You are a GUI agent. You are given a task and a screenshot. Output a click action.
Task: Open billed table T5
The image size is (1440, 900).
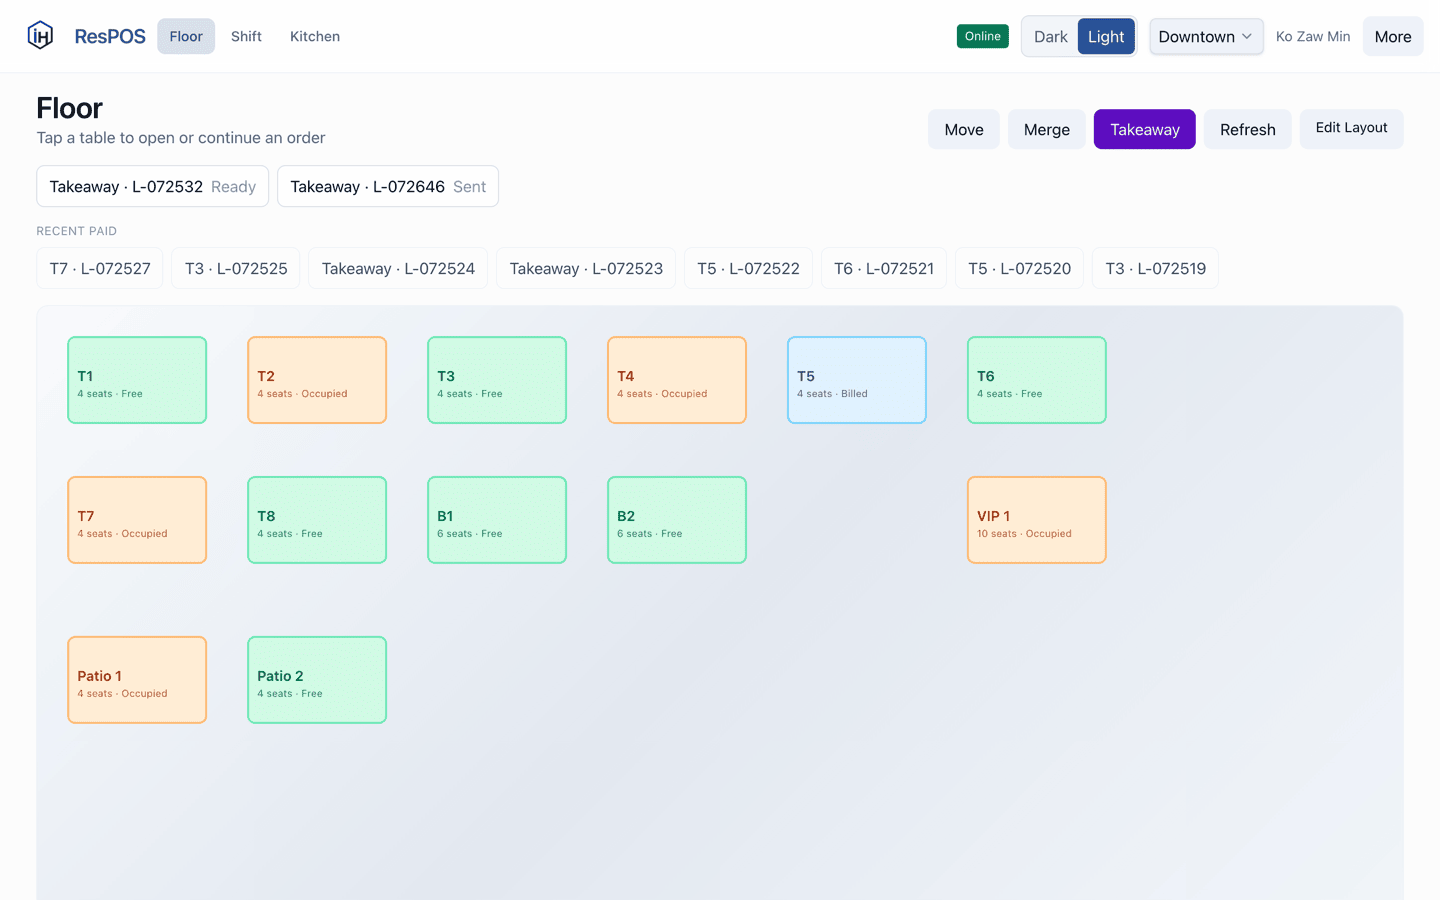click(857, 380)
